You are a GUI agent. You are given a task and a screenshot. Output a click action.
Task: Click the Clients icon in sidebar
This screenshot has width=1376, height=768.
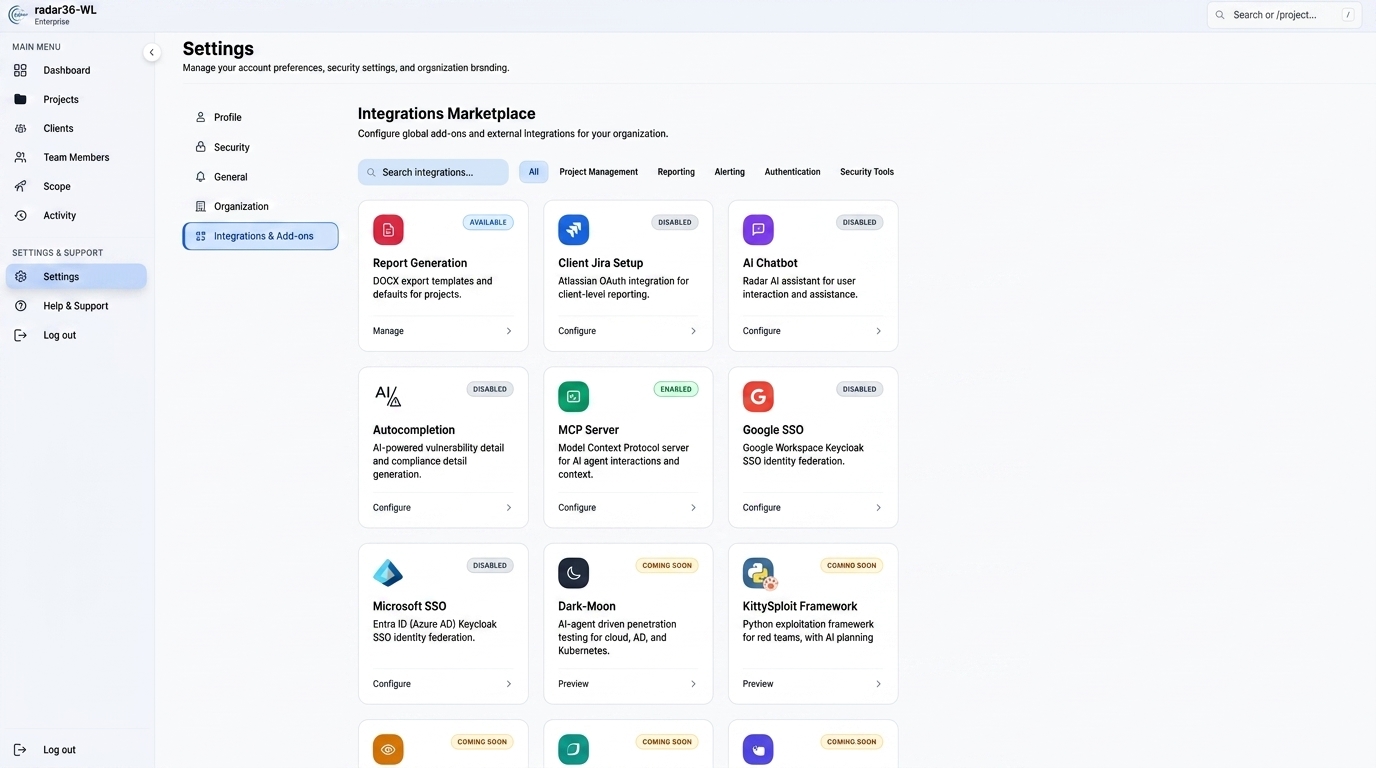pyautogui.click(x=20, y=128)
